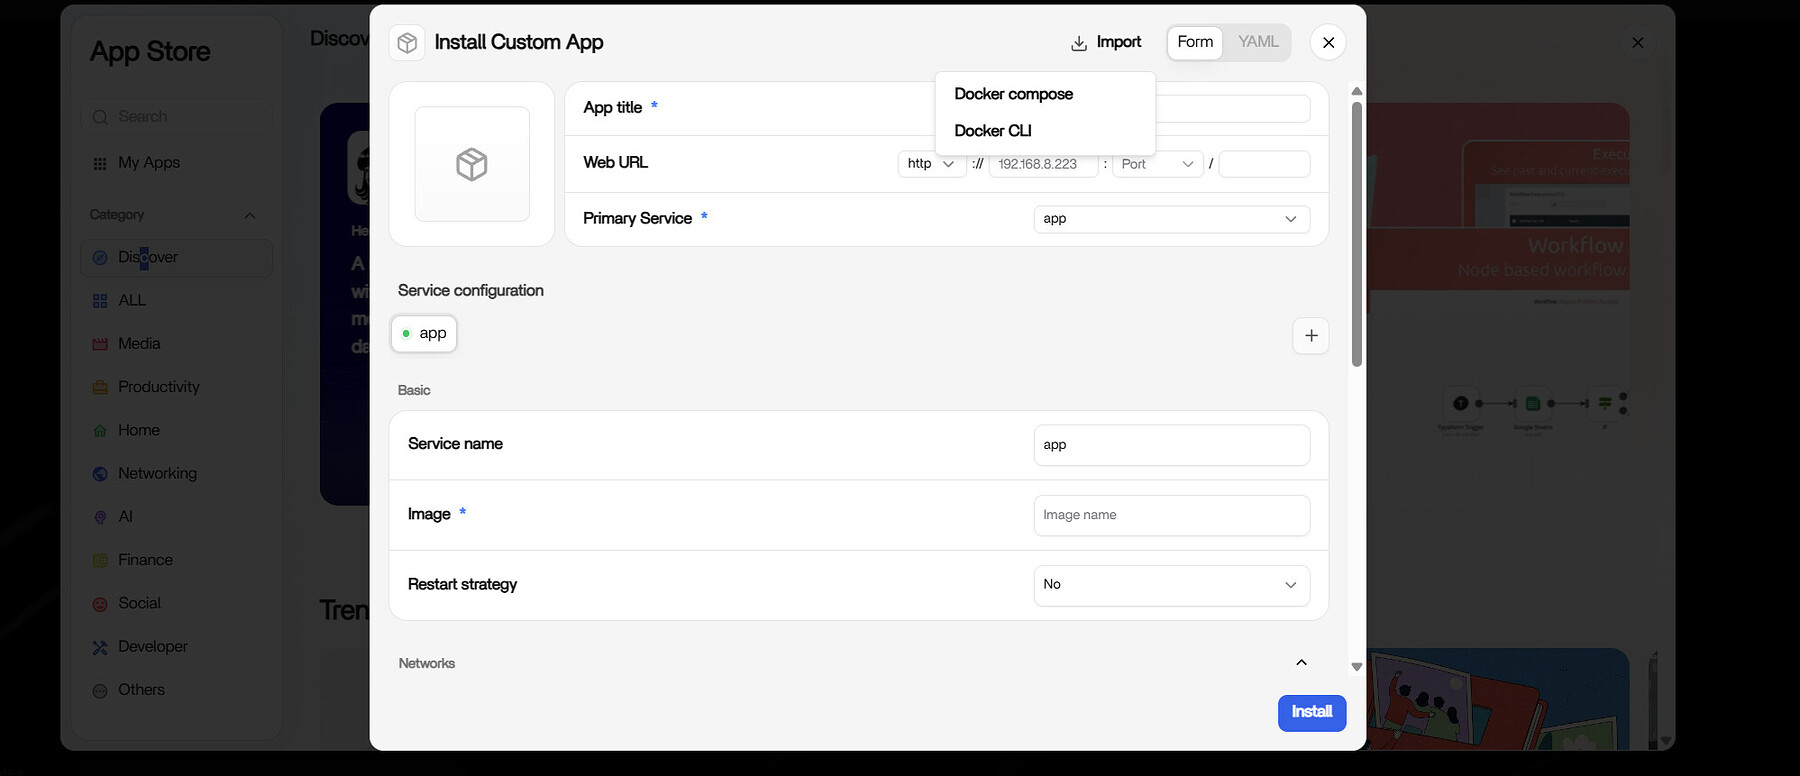Choose Docker CLI import option
Screen dimensions: 1800x776
click(993, 131)
